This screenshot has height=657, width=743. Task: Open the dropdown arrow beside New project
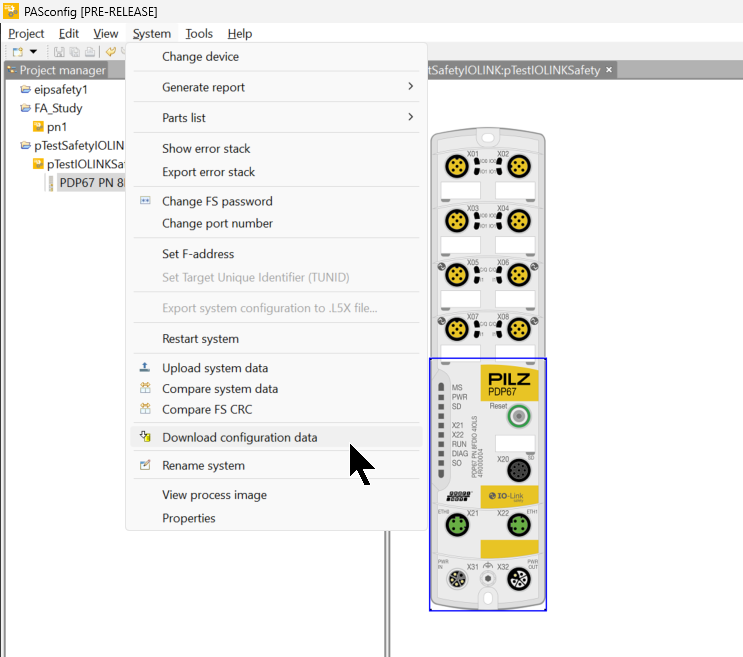tap(33, 52)
